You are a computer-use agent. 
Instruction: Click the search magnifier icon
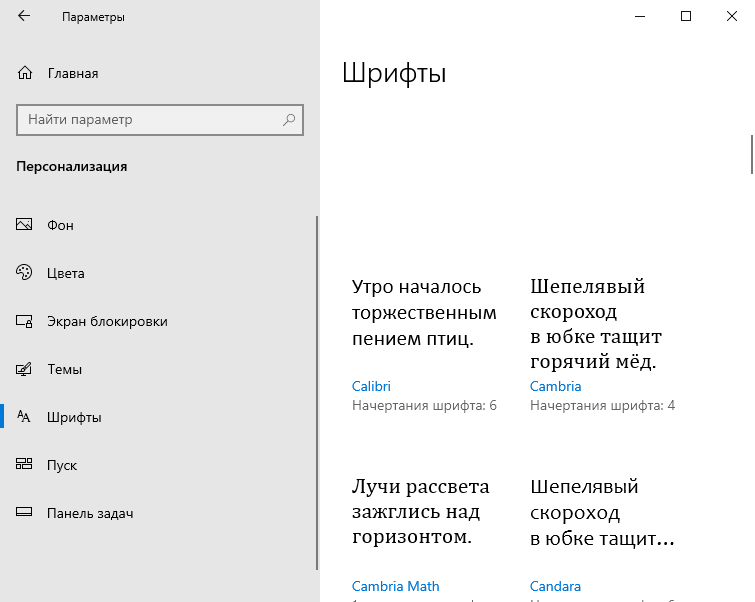(x=289, y=119)
